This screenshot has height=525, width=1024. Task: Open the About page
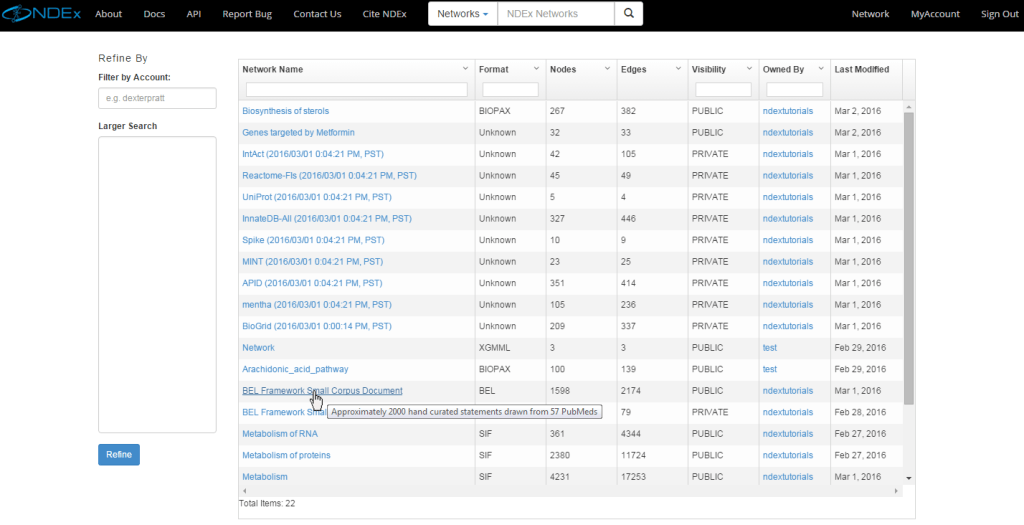click(x=108, y=14)
